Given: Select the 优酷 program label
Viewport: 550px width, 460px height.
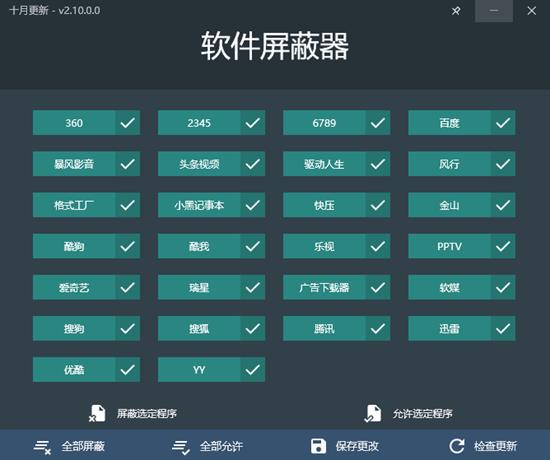Looking at the screenshot, I should 74,369.
